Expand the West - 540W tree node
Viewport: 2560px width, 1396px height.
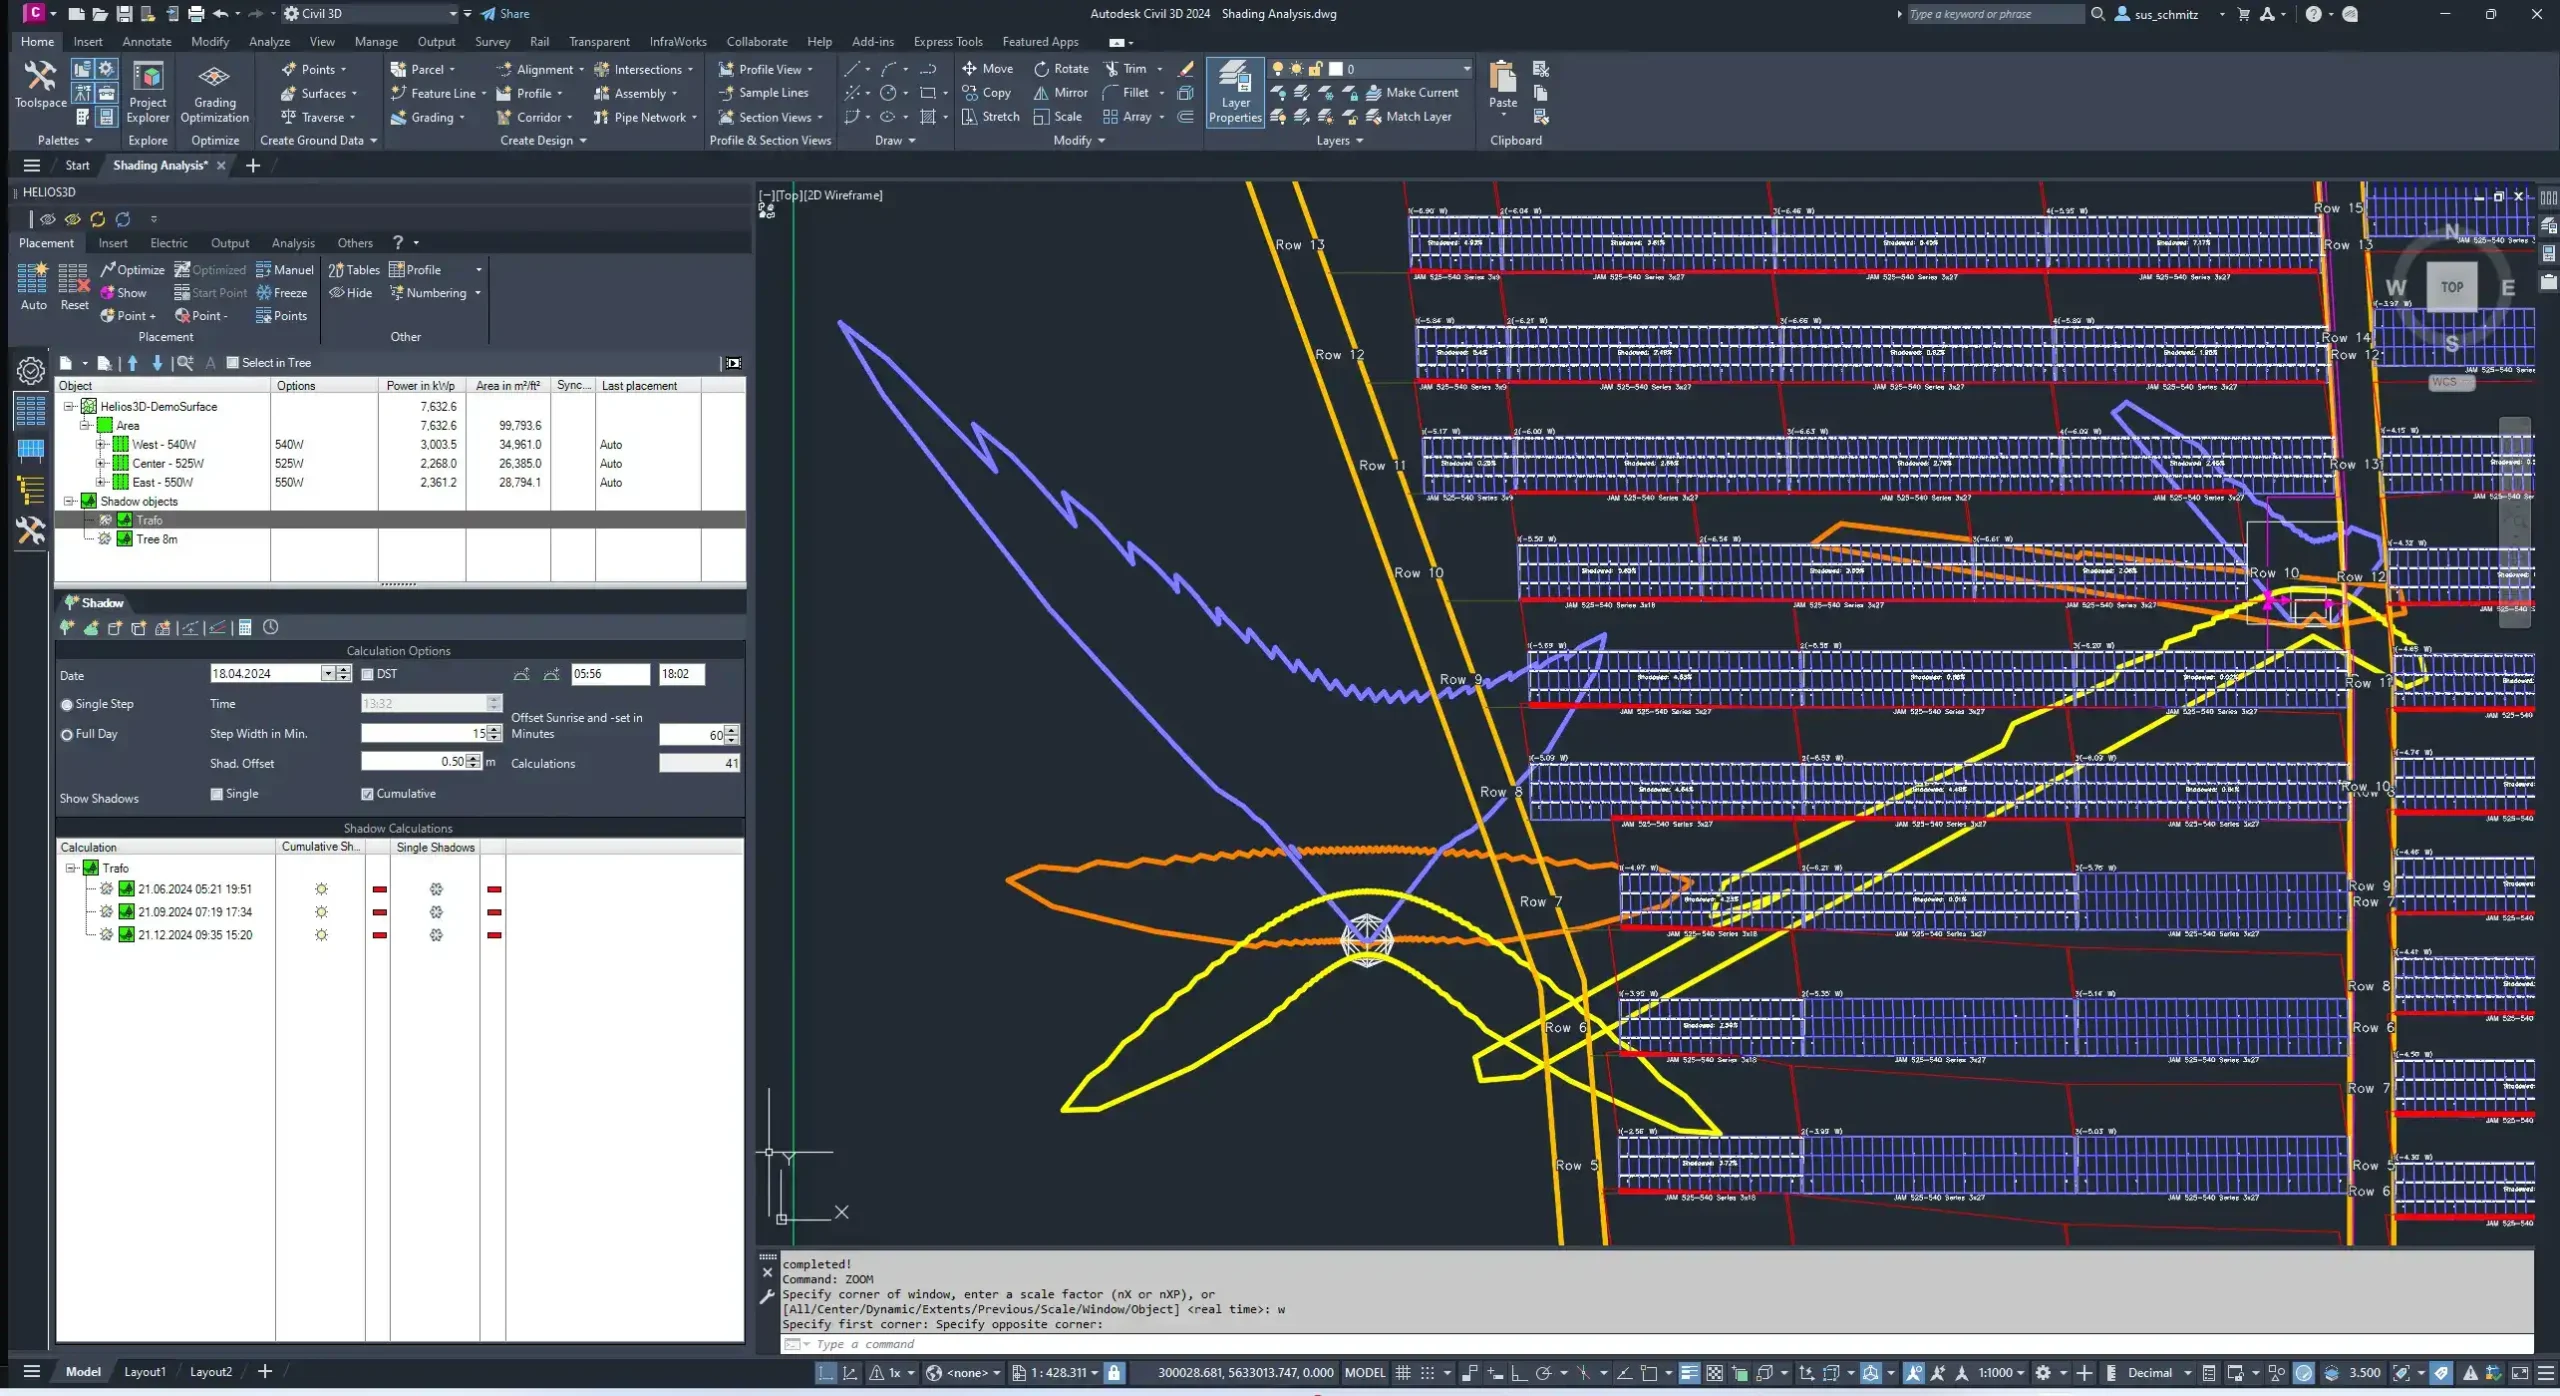tap(100, 444)
